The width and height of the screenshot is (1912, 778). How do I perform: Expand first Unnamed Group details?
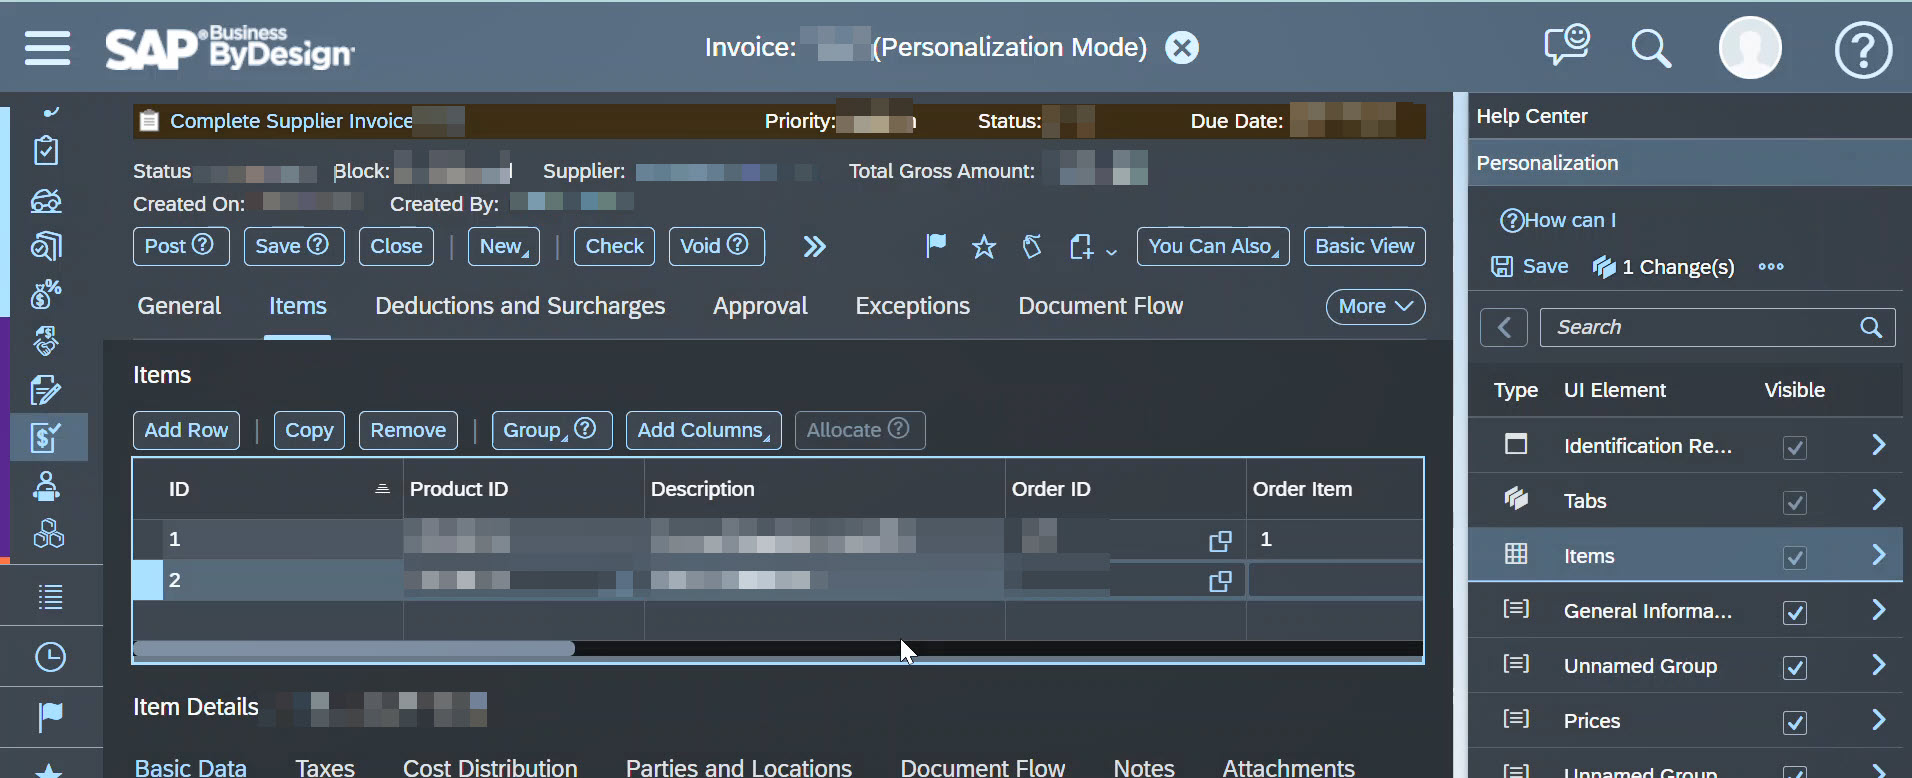coord(1878,665)
